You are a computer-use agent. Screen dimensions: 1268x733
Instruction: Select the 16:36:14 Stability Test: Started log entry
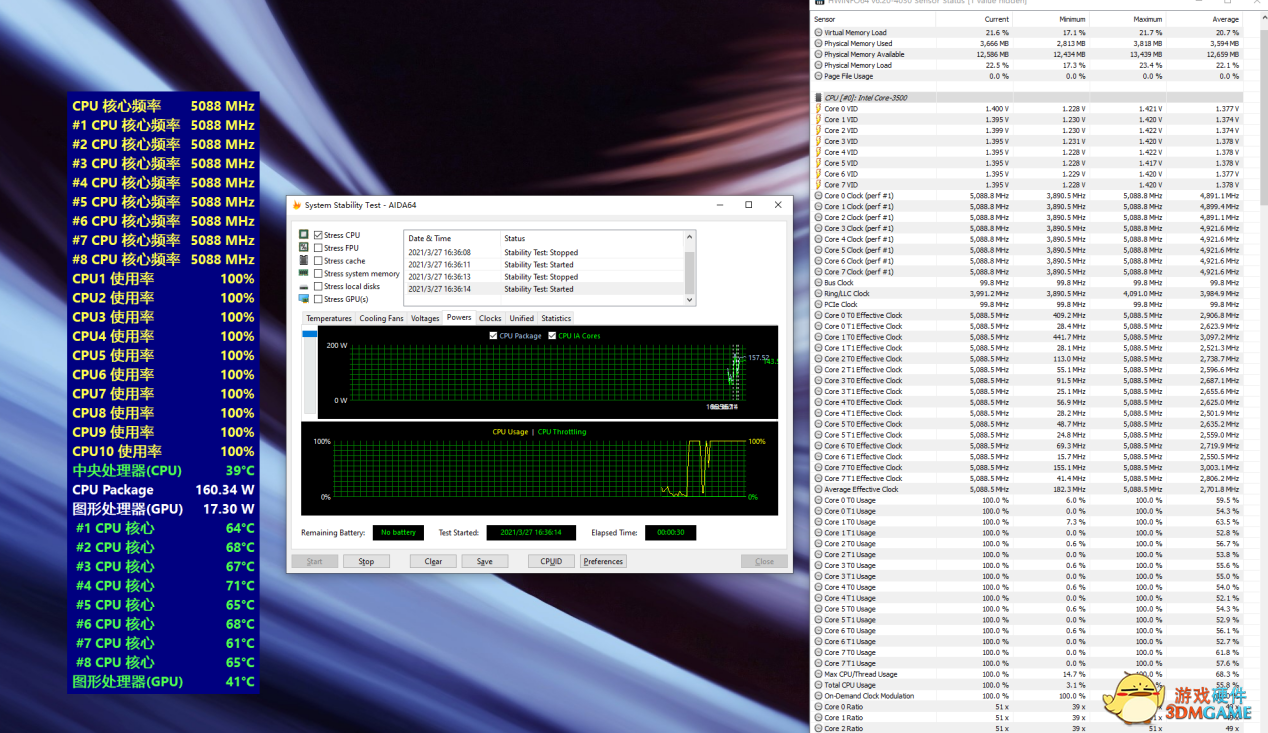[544, 289]
